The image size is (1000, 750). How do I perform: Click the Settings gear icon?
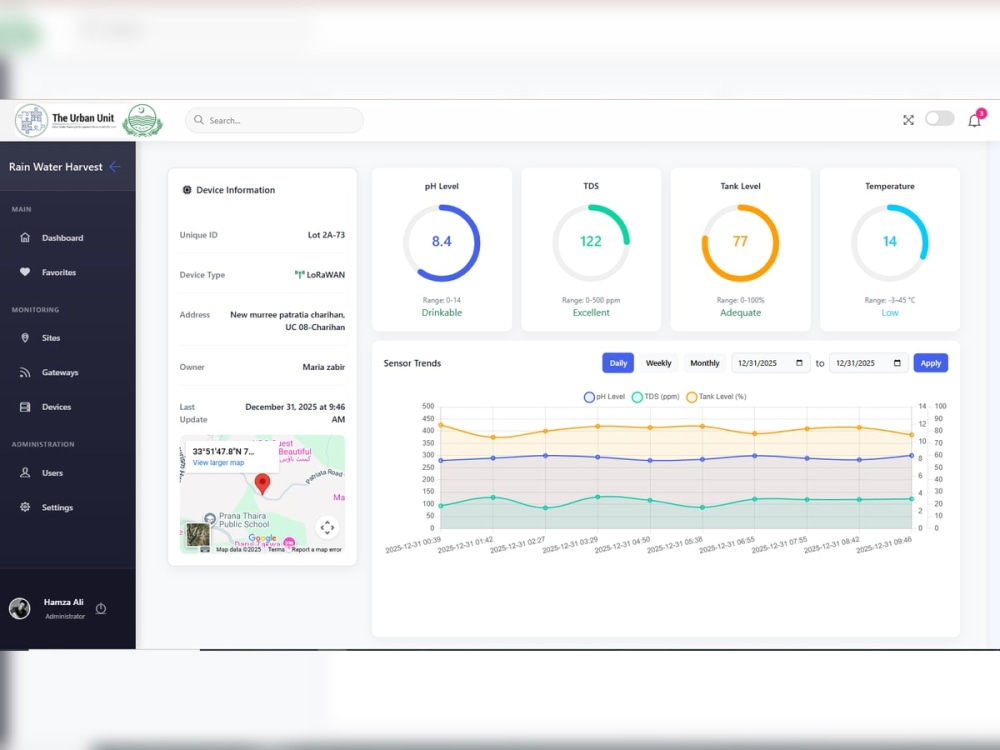tap(25, 507)
